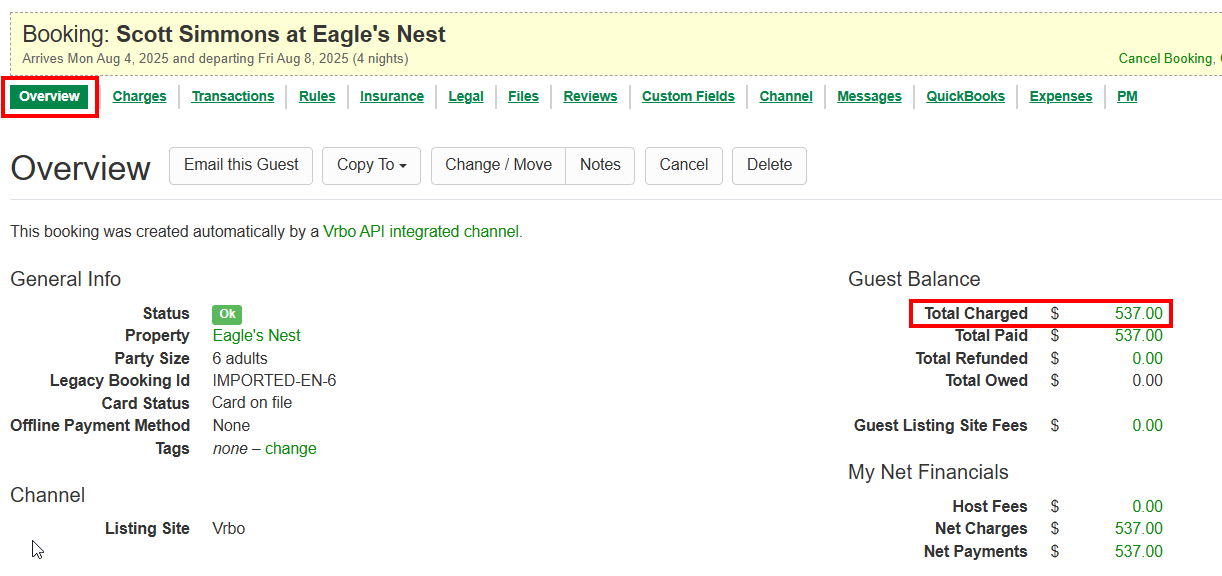The width and height of the screenshot is (1222, 576).
Task: Open the Custom Fields tab
Action: (688, 97)
